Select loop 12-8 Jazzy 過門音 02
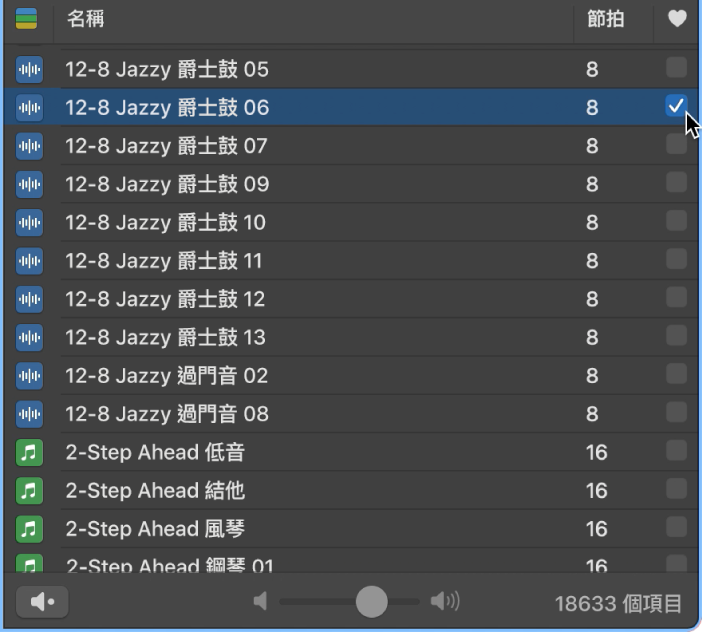Screen dimensions: 702x633 point(351,376)
